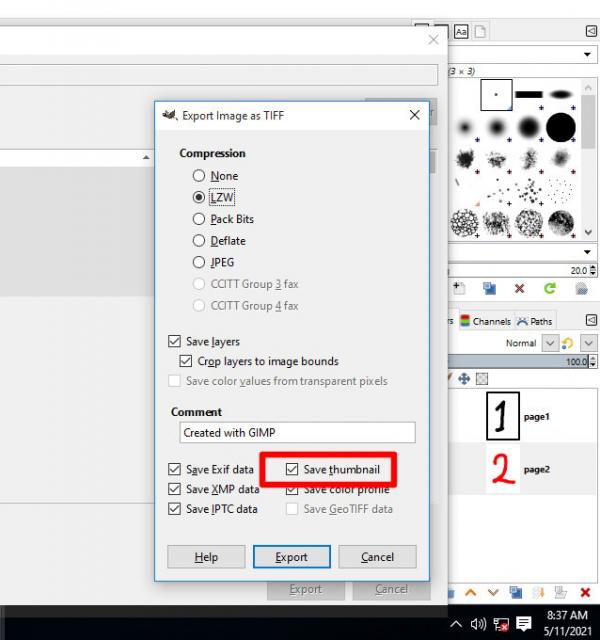Click Cancel in the Export Image as TIFF dialog
The image size is (600, 640).
(x=377, y=557)
